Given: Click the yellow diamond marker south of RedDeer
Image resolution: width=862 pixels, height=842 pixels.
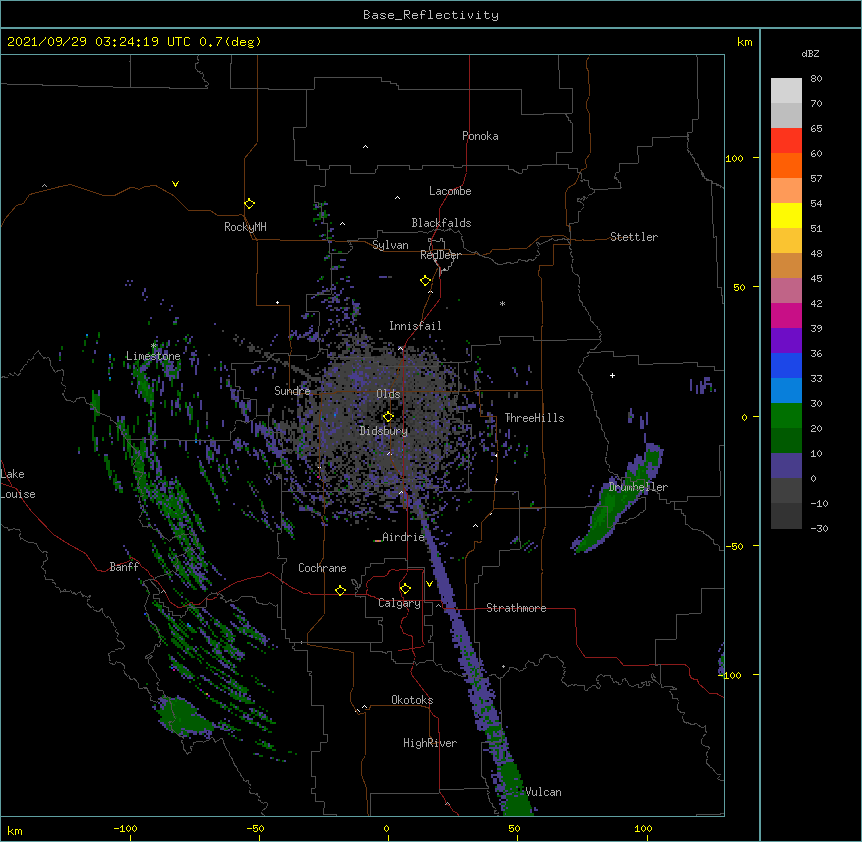Looking at the screenshot, I should tap(426, 281).
